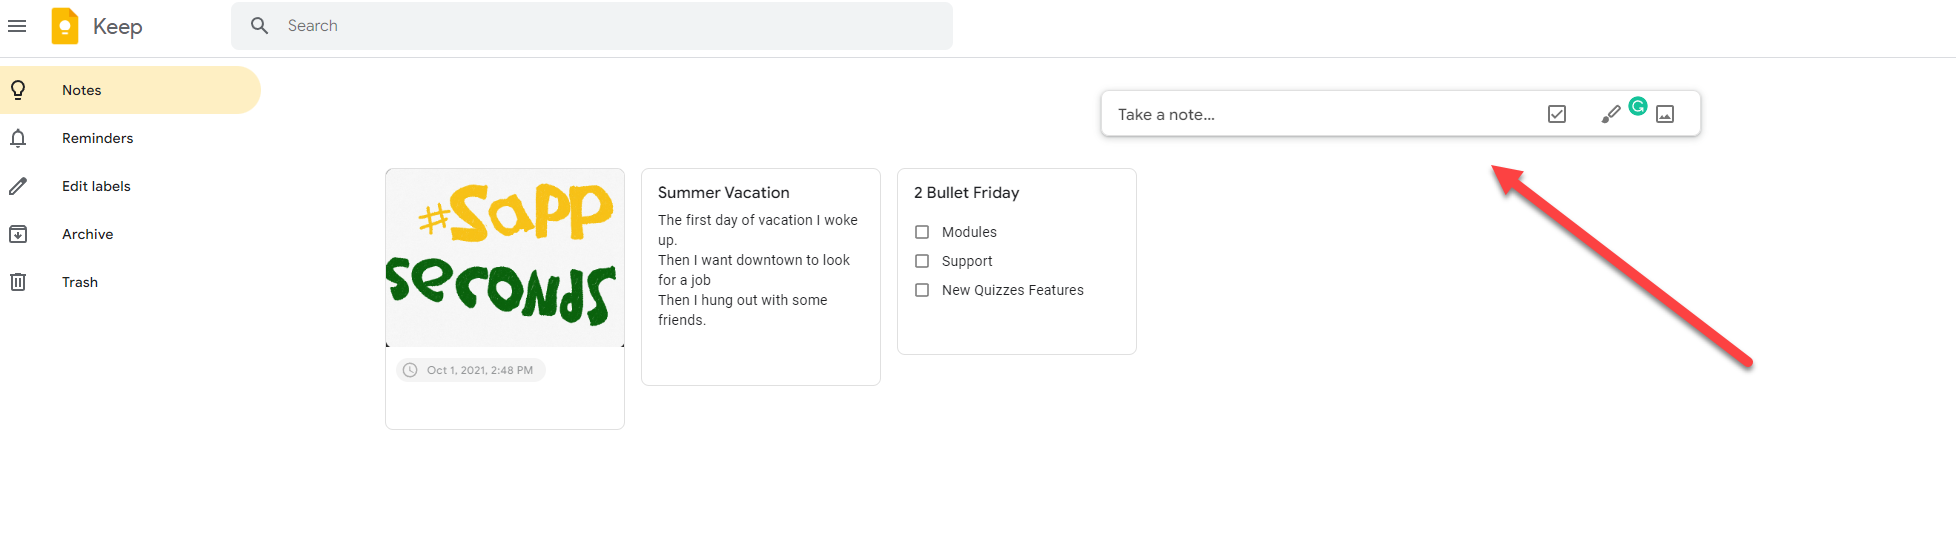Check the Modules checkbox
Image resolution: width=1956 pixels, height=544 pixels.
922,232
